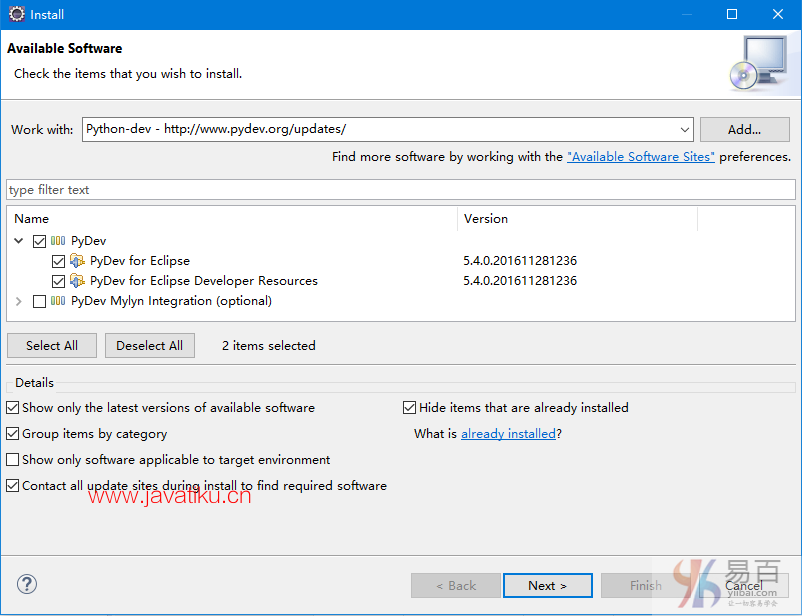Click the PyDev for Eclipse feature icon
The width and height of the screenshot is (802, 616).
pos(77,261)
